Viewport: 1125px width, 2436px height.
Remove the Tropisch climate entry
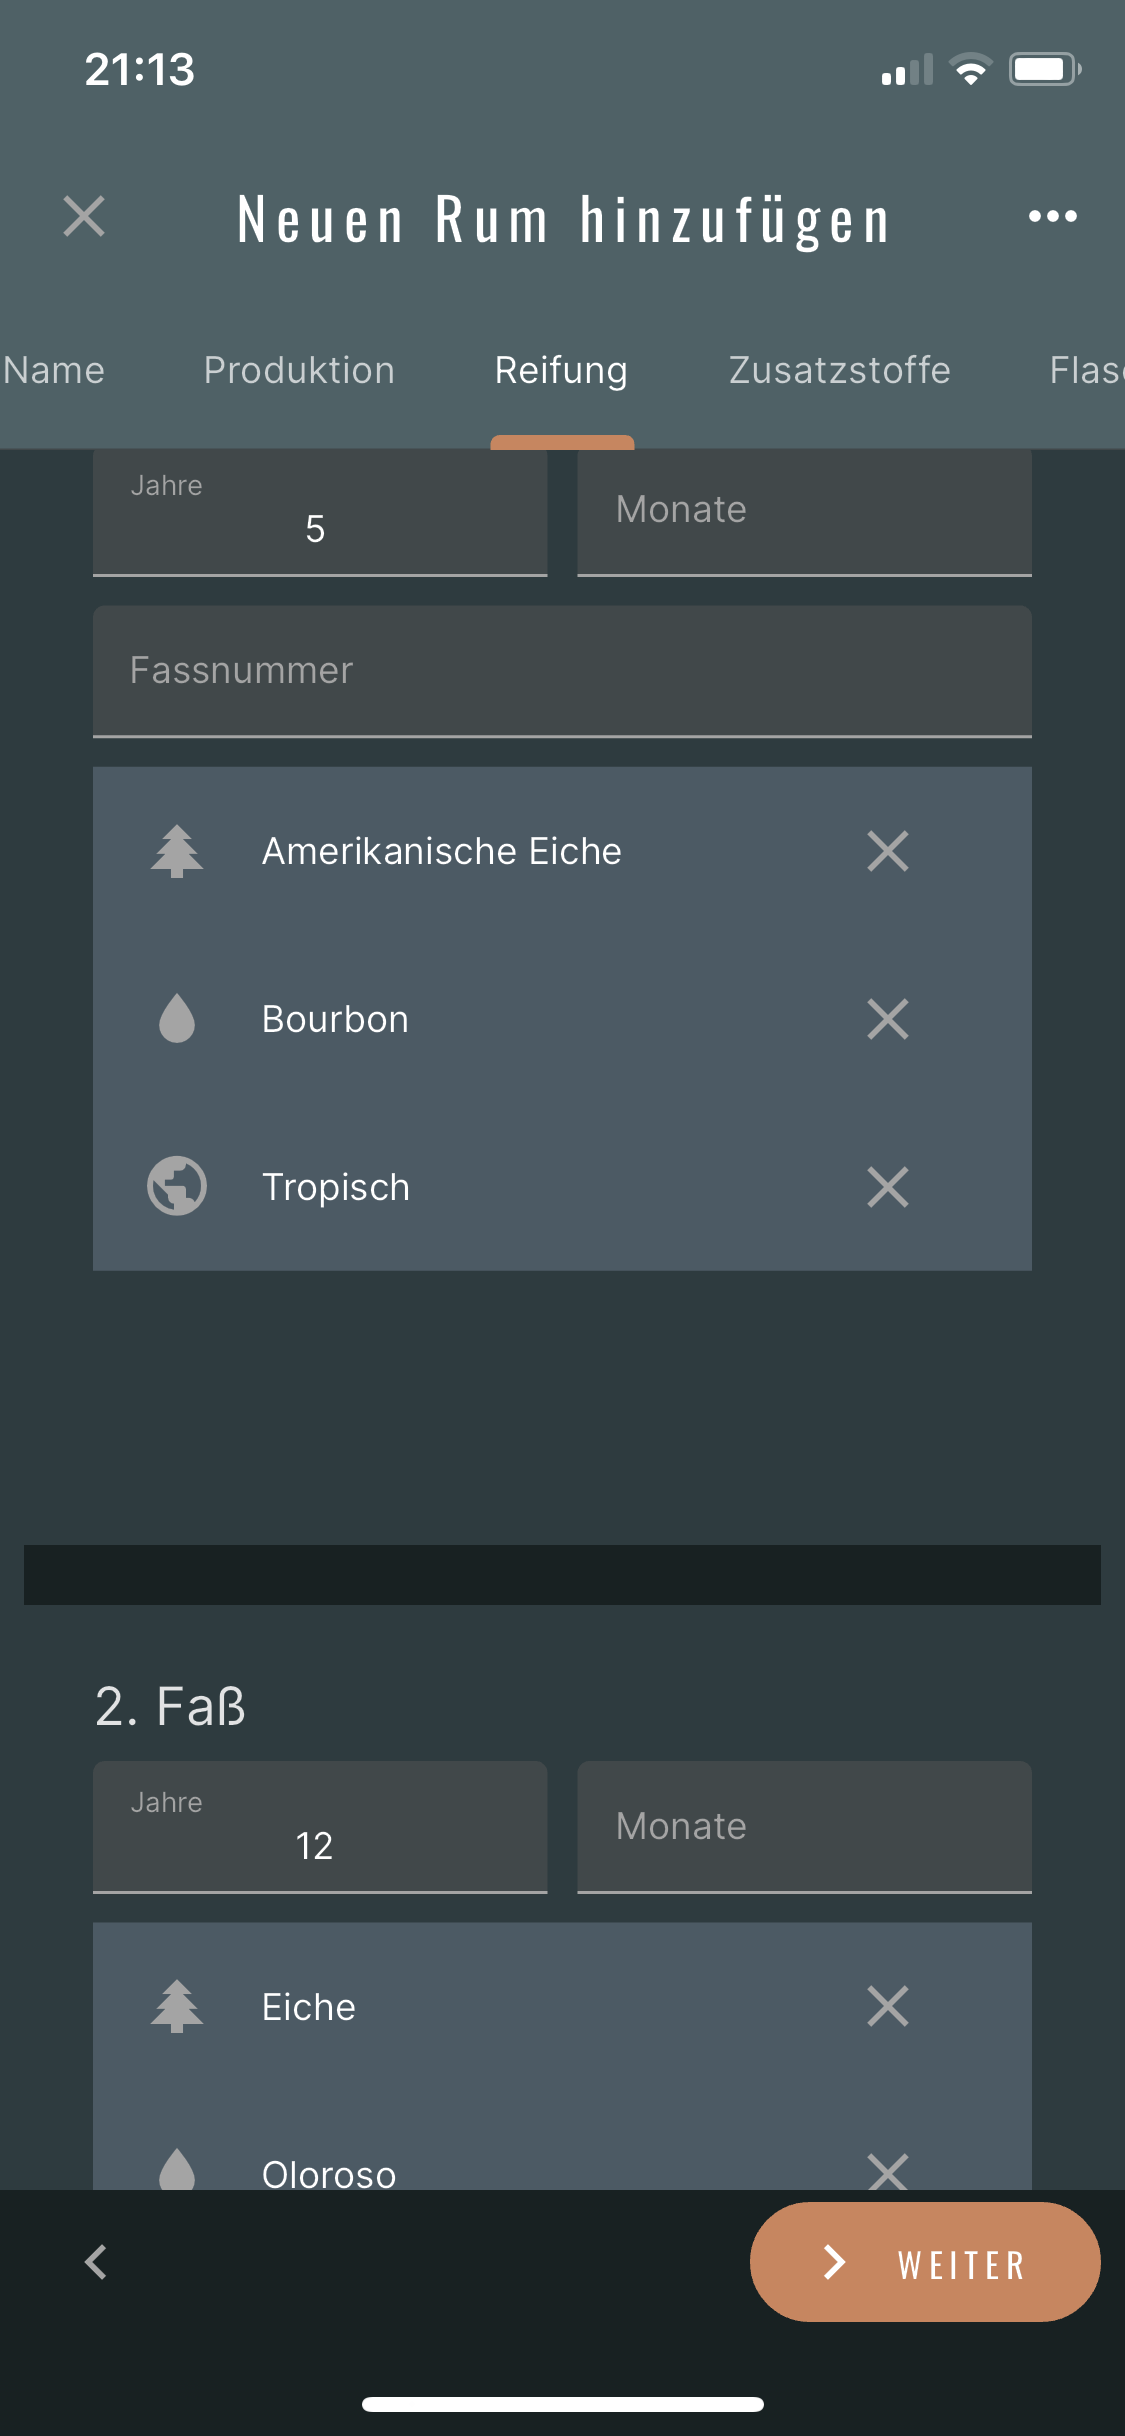[887, 1187]
